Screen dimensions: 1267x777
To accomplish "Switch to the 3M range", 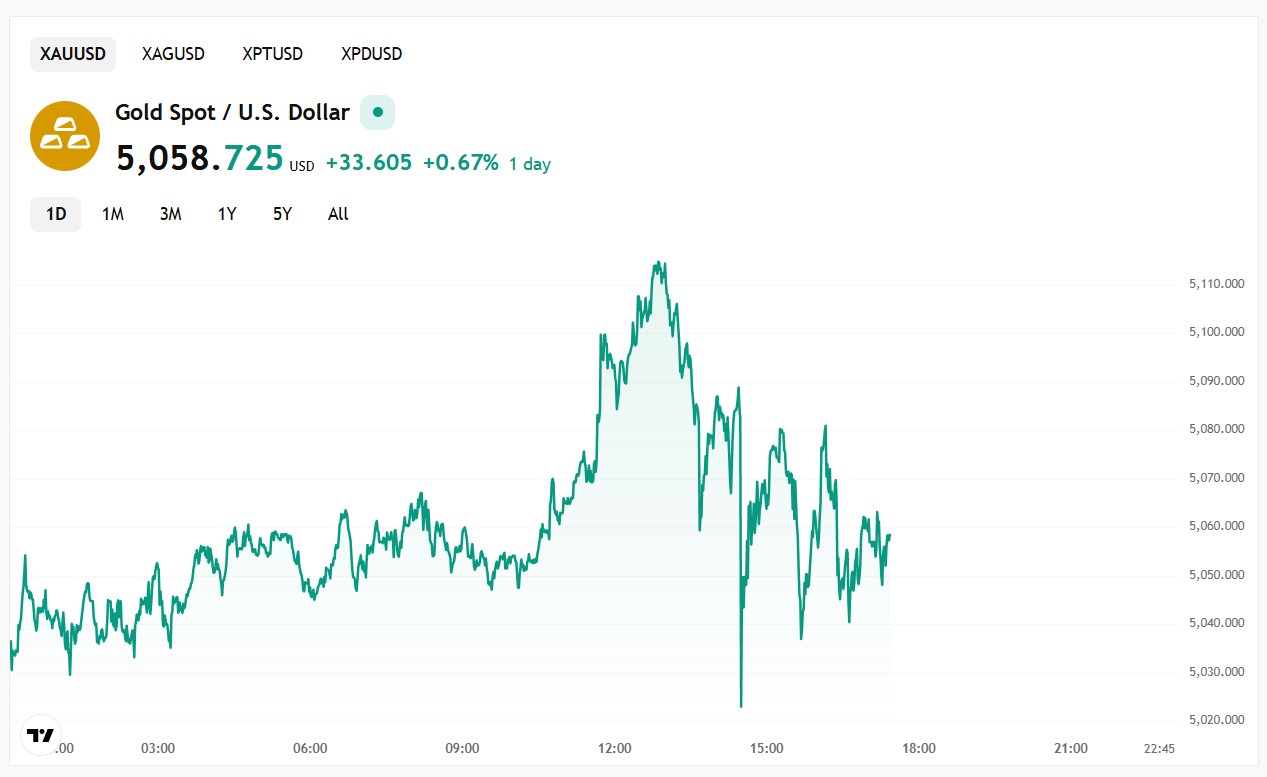I will 170,214.
